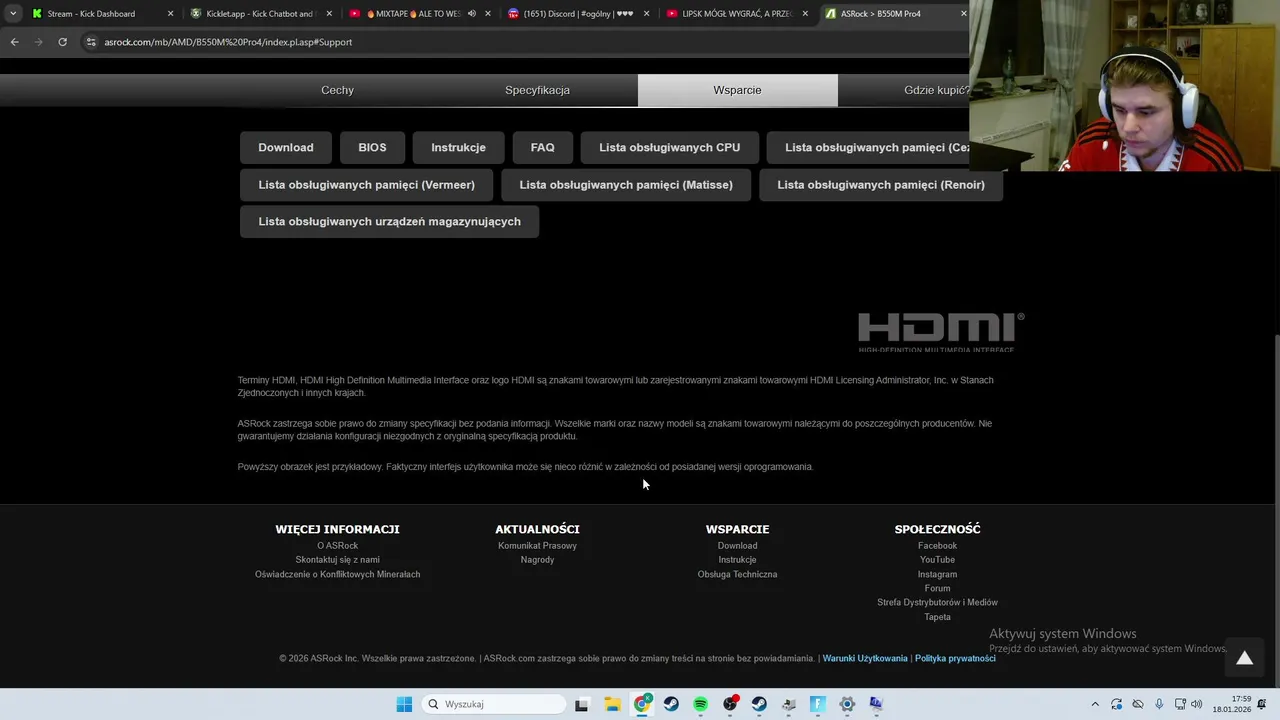Viewport: 1280px width, 720px height.
Task: Open the Instagram footer link
Action: tap(937, 574)
